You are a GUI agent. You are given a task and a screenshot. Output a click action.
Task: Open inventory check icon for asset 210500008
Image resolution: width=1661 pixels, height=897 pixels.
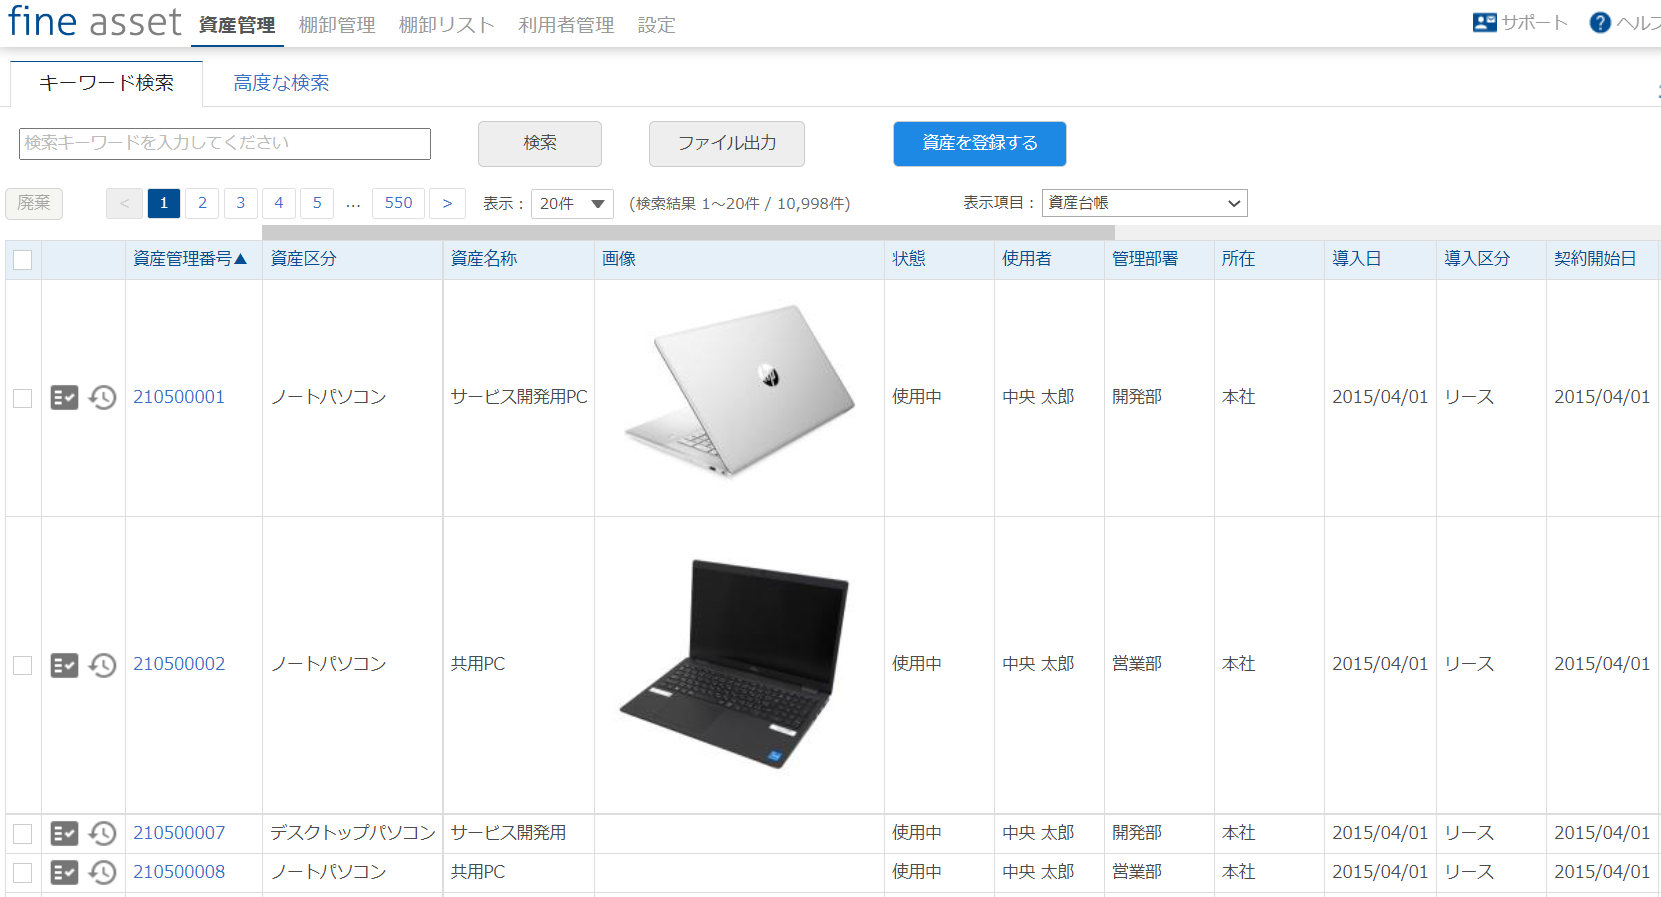(64, 872)
